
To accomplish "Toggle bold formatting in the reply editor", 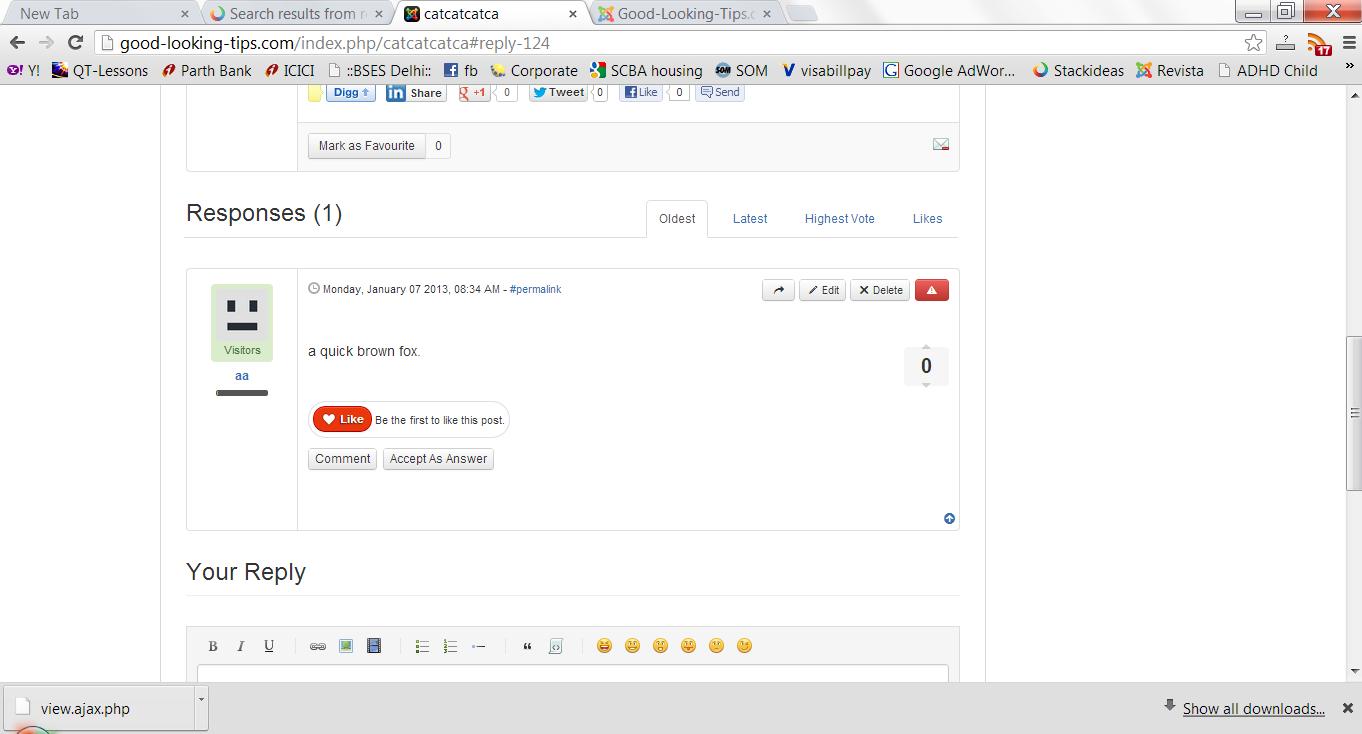I will tap(212, 645).
